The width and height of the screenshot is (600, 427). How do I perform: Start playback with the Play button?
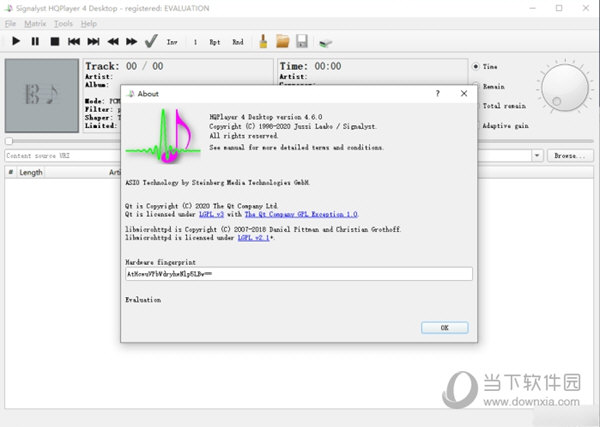tap(16, 41)
